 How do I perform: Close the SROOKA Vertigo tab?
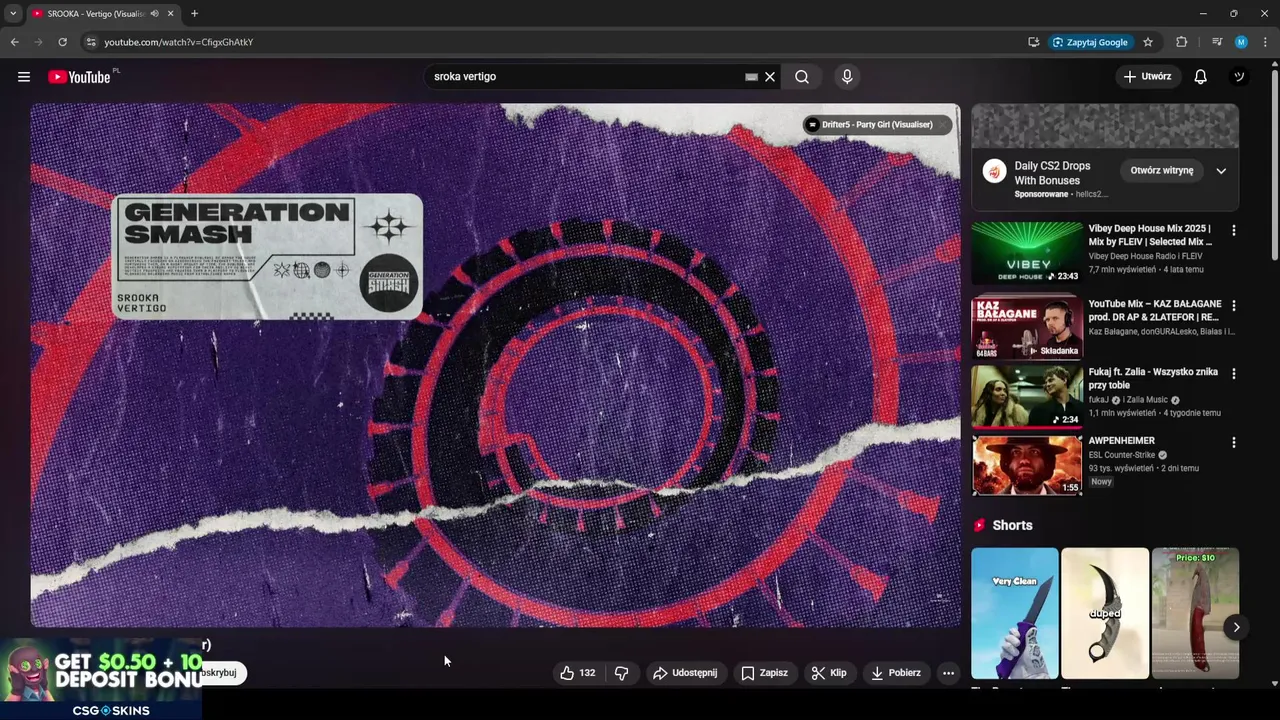pos(171,14)
